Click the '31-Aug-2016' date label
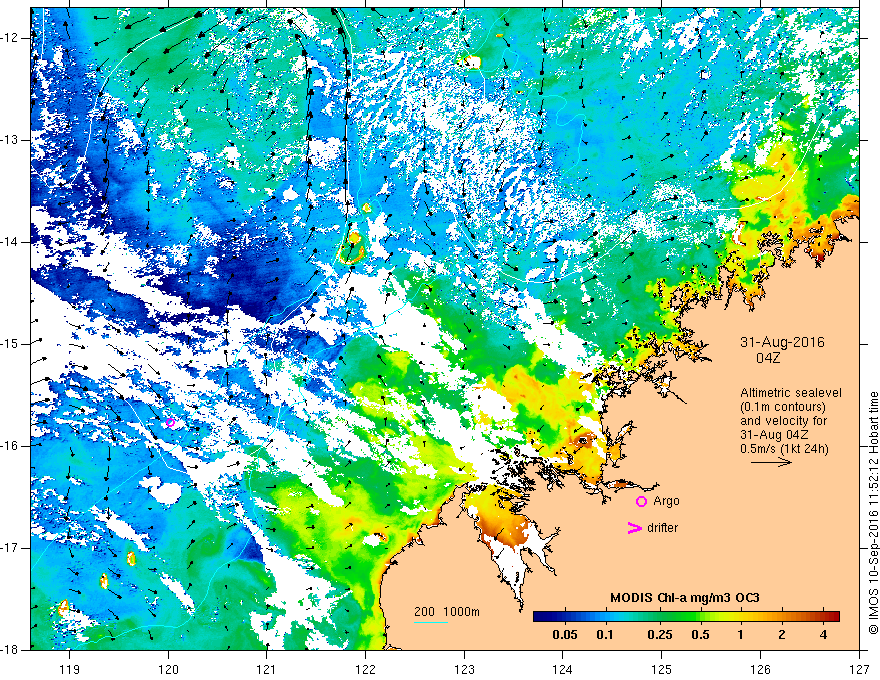This screenshot has width=880, height=680. click(x=782, y=342)
